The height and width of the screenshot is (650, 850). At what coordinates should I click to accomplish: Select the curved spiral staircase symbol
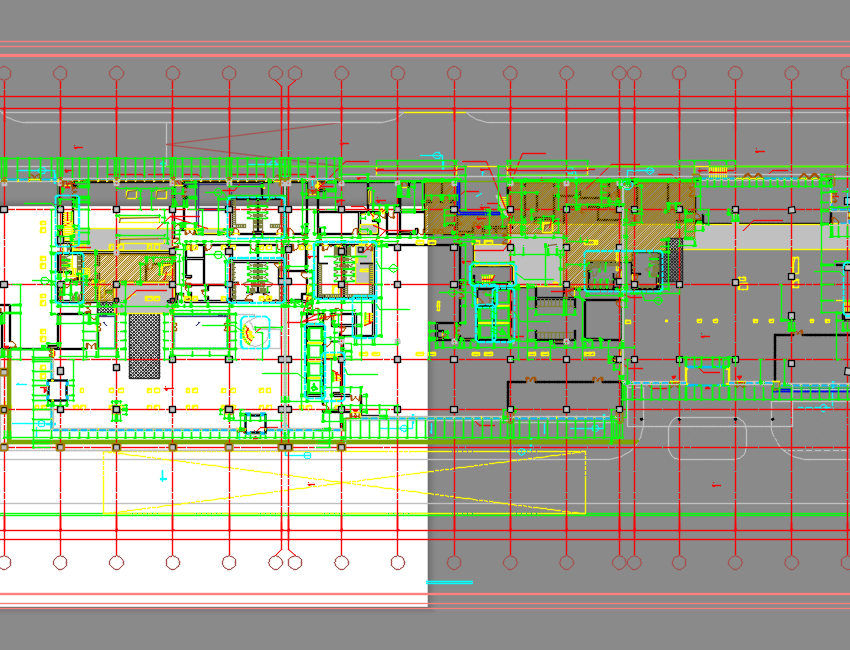(257, 330)
